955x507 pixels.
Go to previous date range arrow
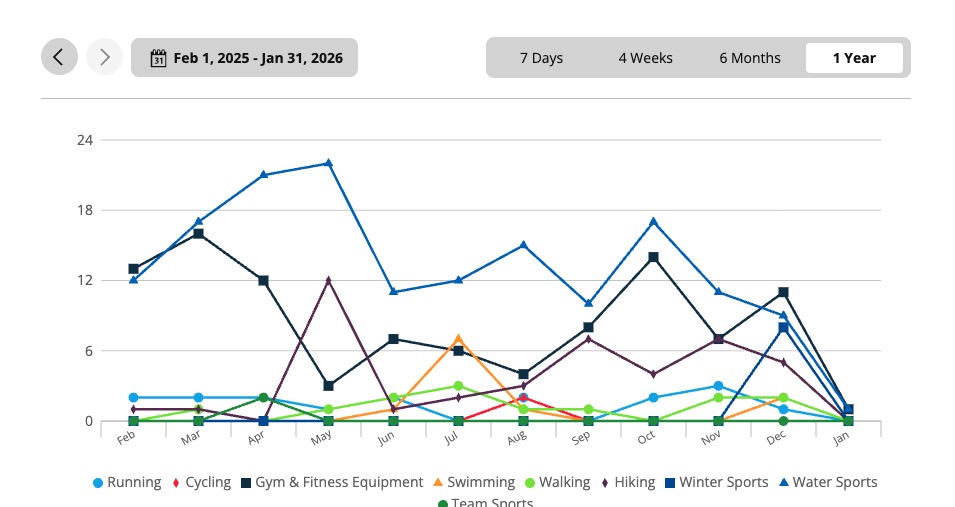[x=59, y=57]
